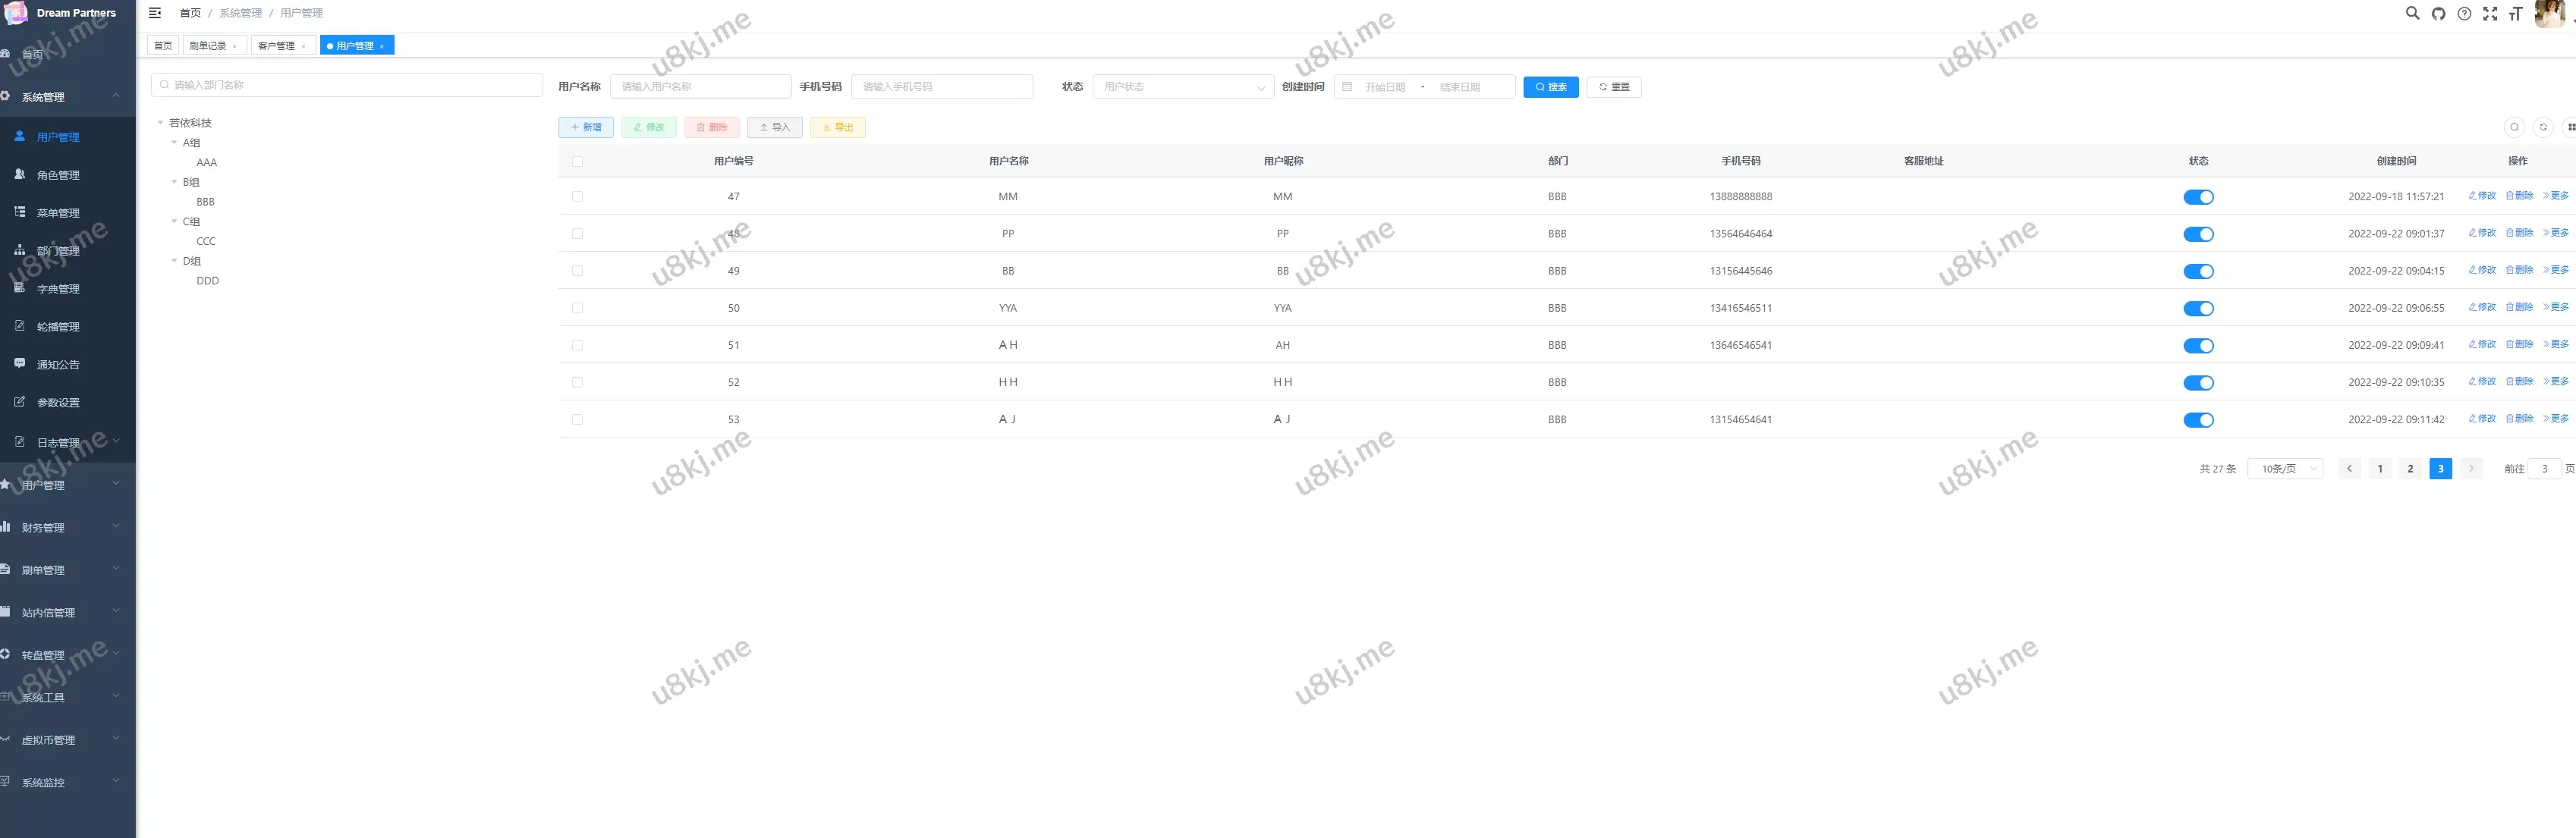The width and height of the screenshot is (2576, 838).
Task: Check the row checkbox for user 49
Action: (x=577, y=271)
